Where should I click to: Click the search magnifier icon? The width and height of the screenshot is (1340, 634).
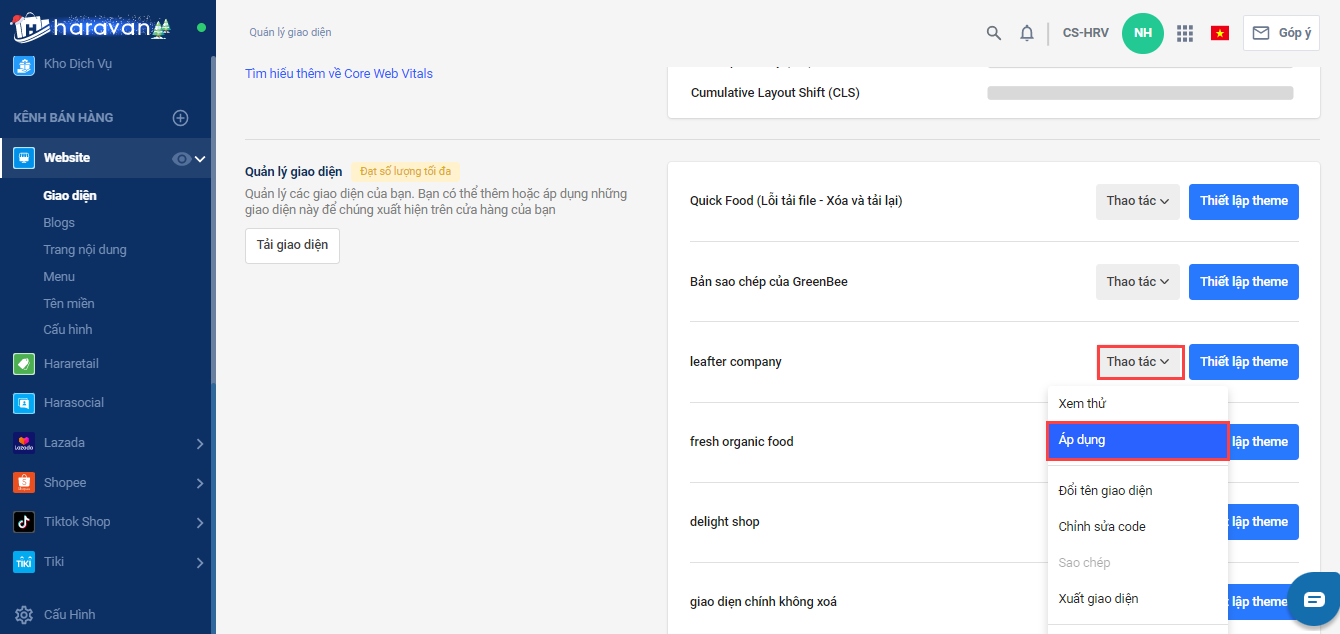[x=993, y=33]
